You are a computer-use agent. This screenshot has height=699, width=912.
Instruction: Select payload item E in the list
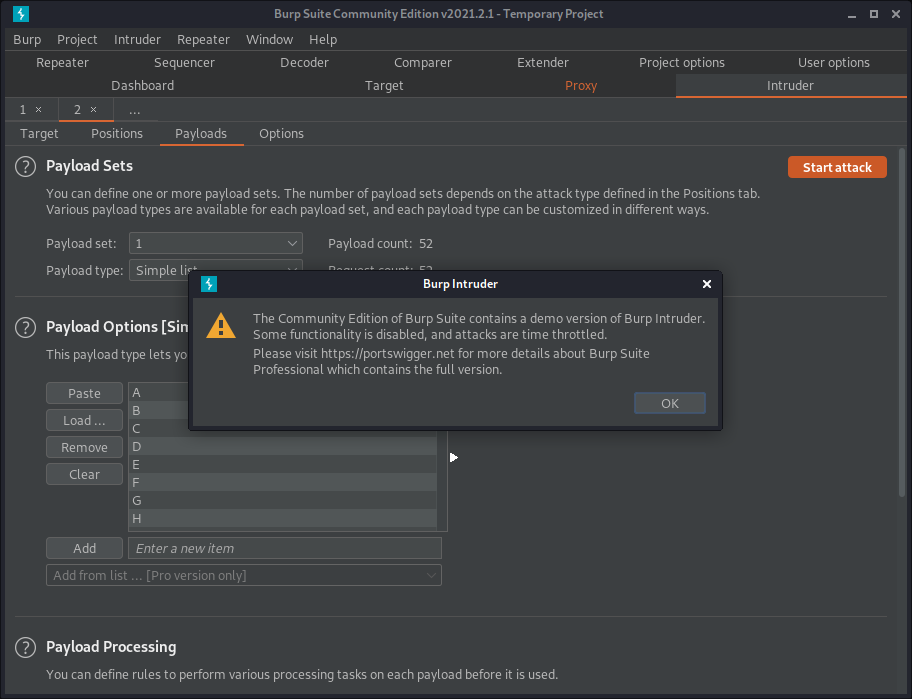(x=283, y=465)
